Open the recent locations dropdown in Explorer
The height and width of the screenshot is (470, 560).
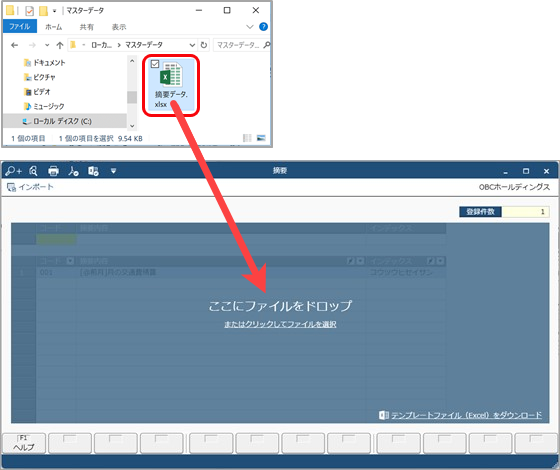(47, 45)
